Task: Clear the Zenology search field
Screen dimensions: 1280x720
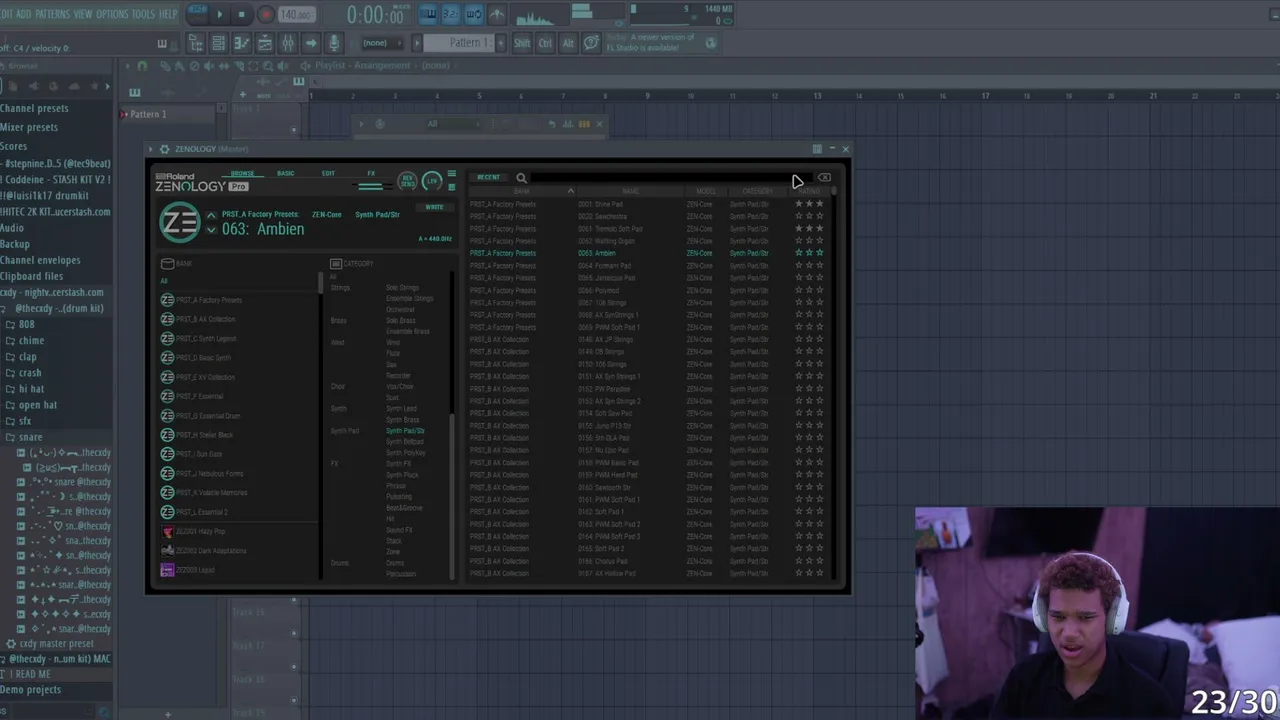Action: click(x=824, y=178)
